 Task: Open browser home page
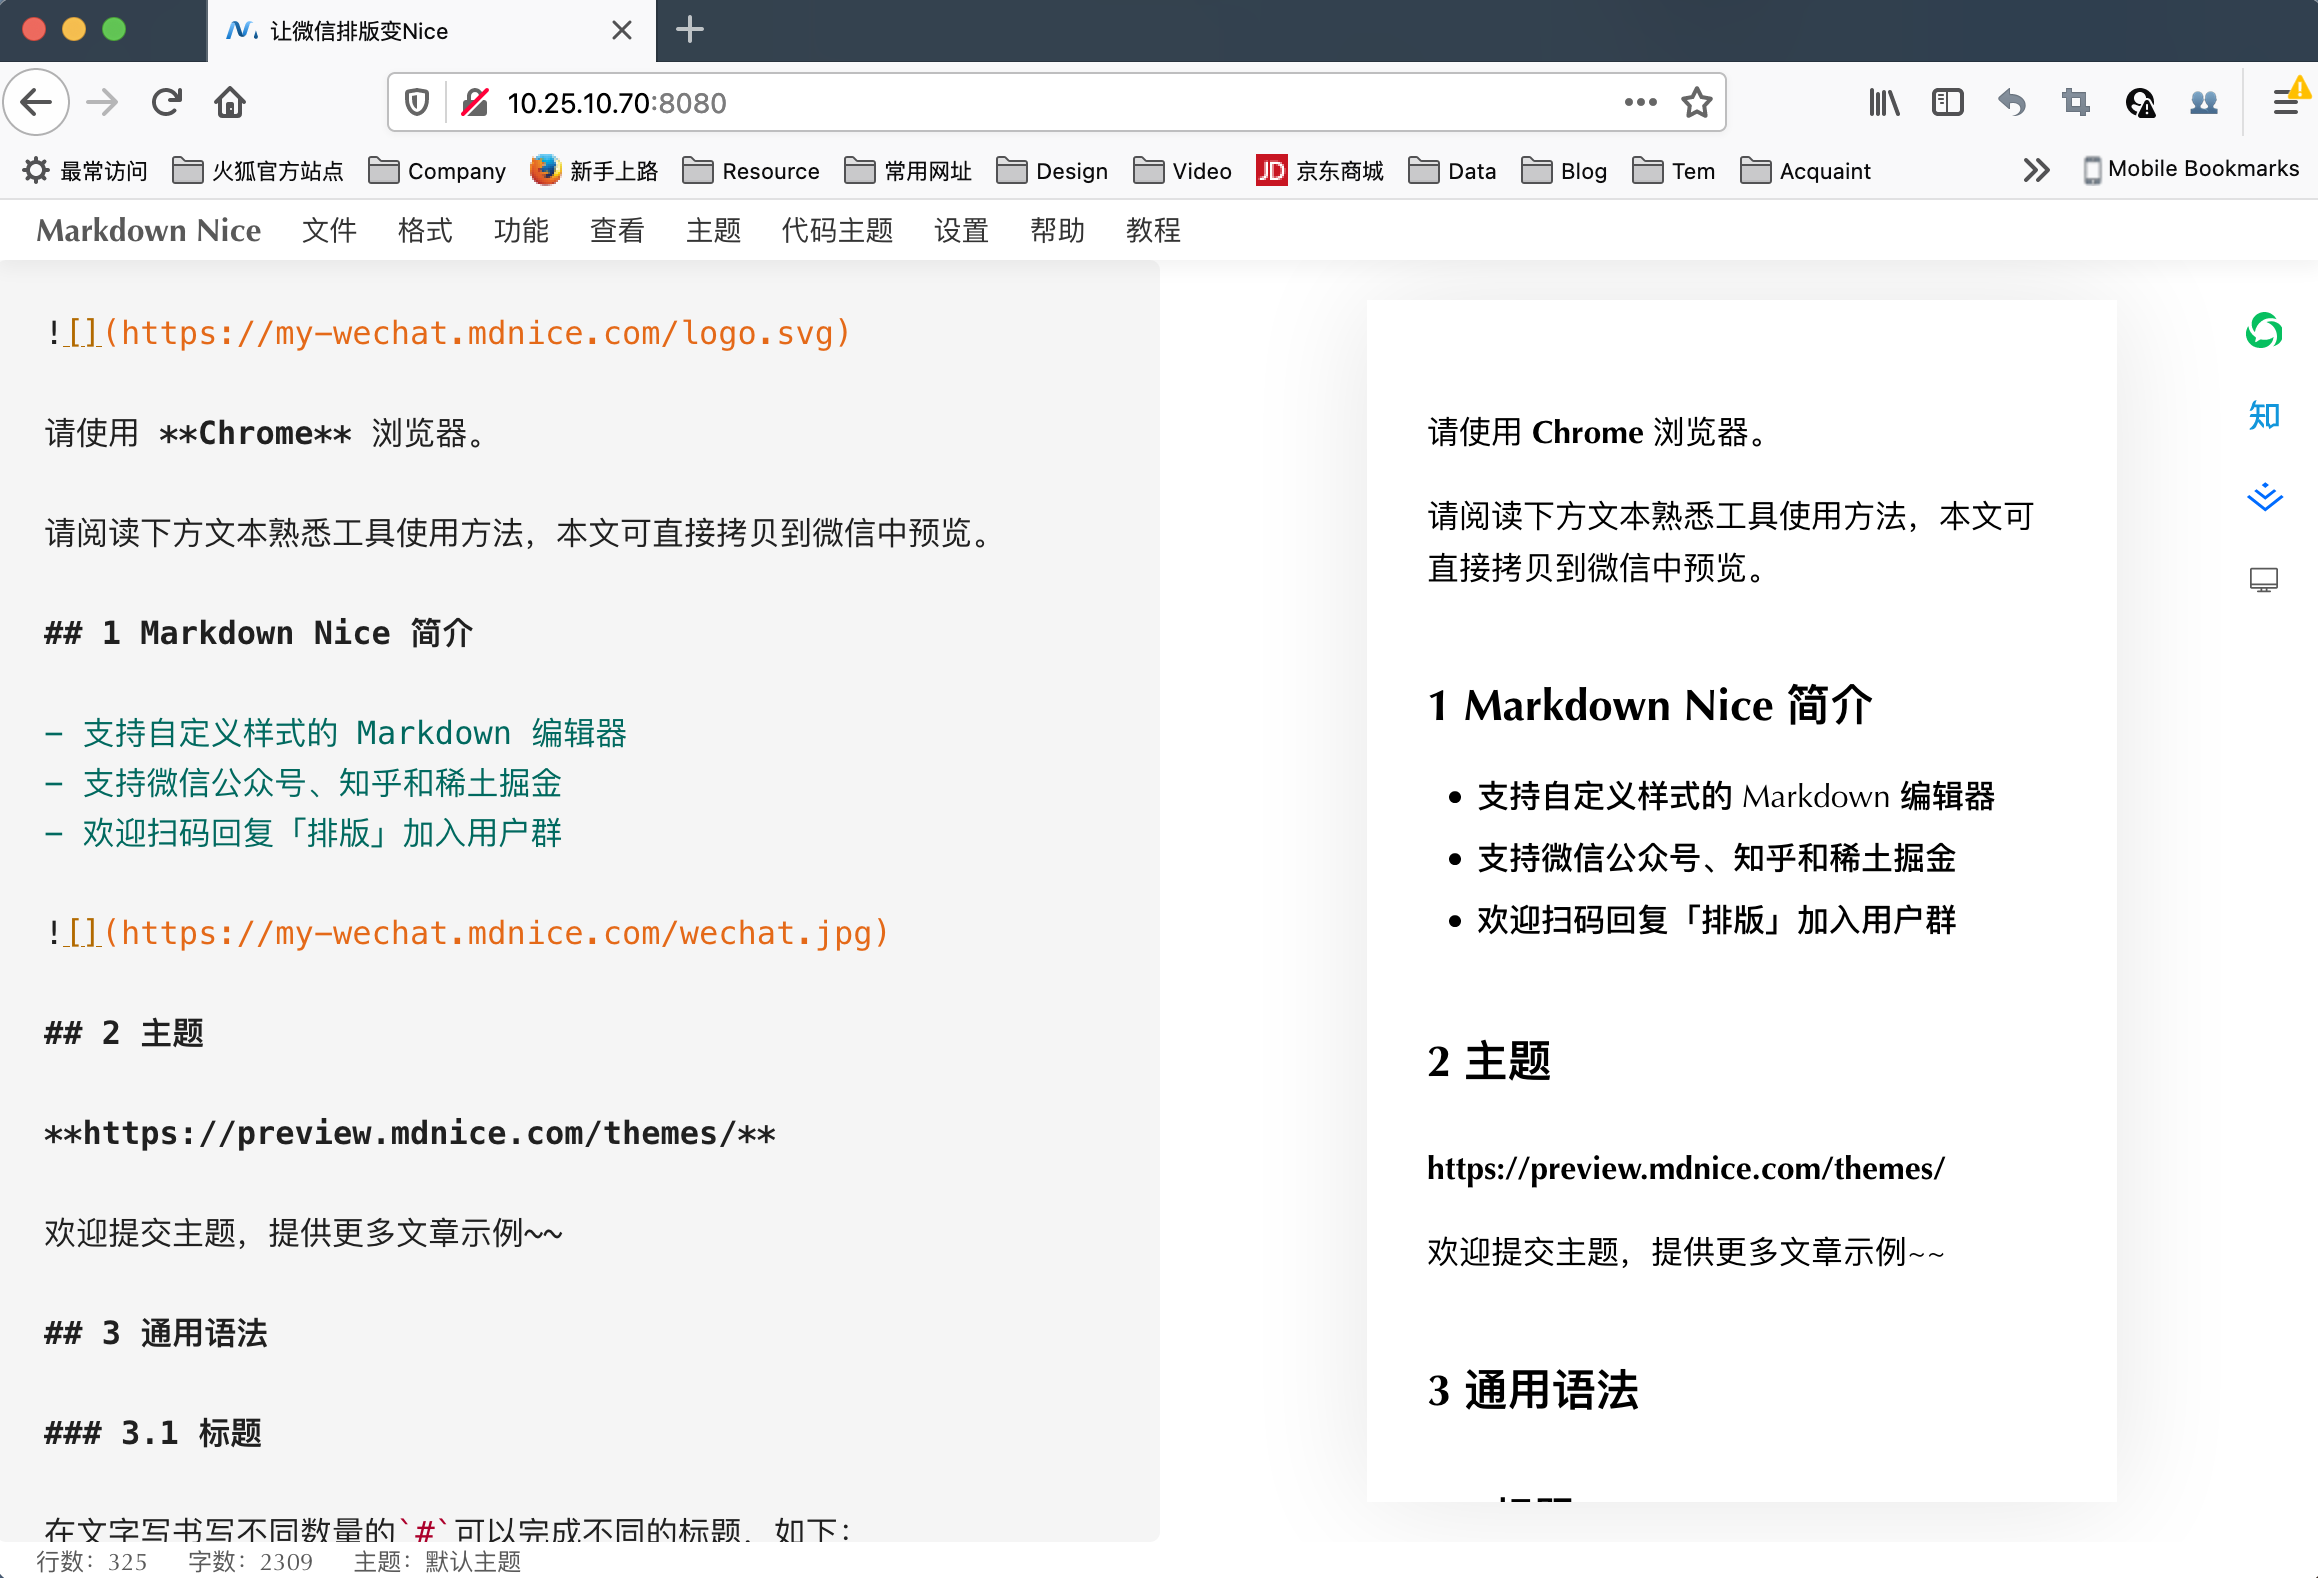pos(230,102)
